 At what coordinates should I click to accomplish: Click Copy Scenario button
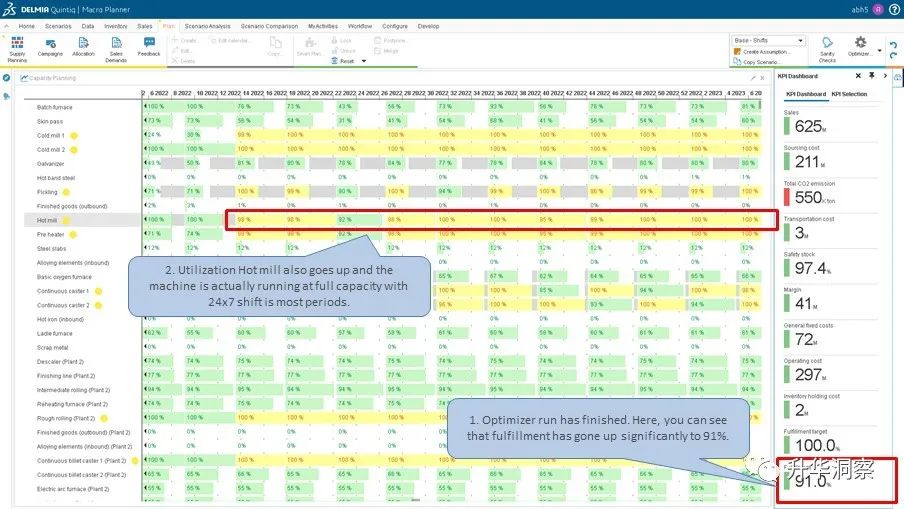[x=760, y=62]
